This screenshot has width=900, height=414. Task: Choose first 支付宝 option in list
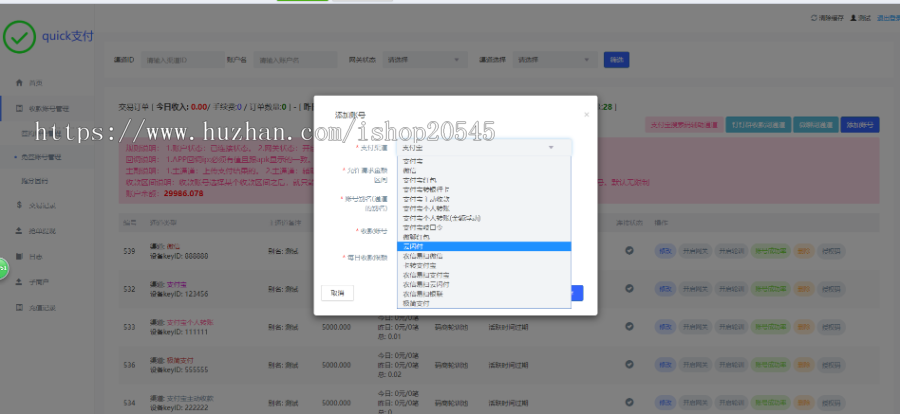pos(484,161)
